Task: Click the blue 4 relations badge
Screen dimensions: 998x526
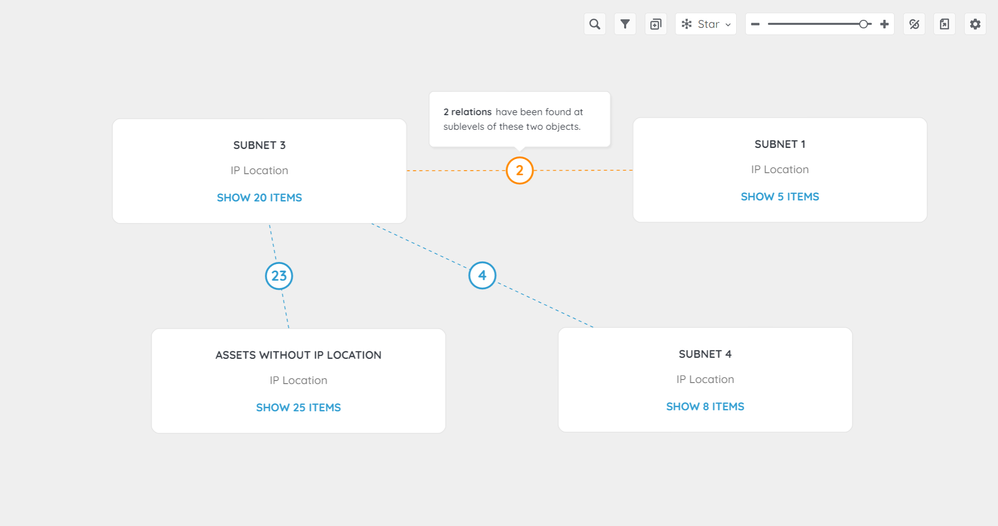Action: [482, 275]
